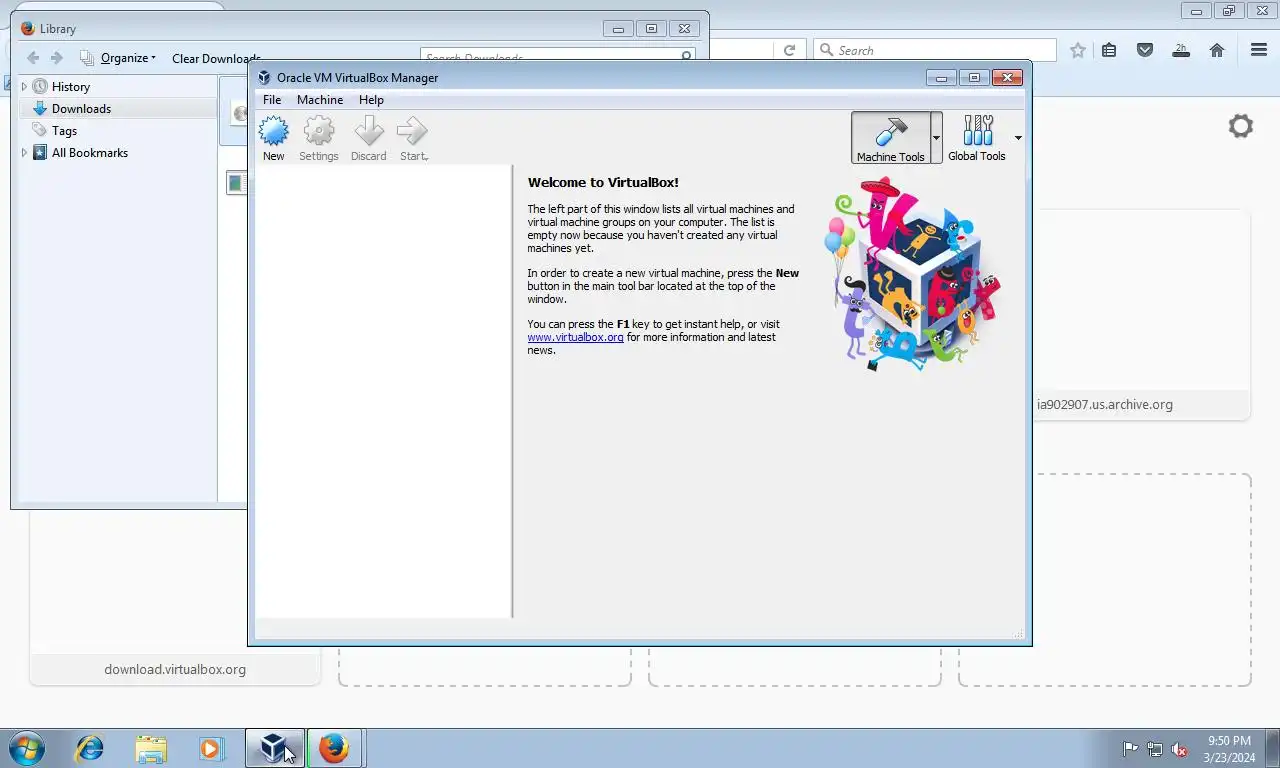Open Internet Explorer from the taskbar

90,748
